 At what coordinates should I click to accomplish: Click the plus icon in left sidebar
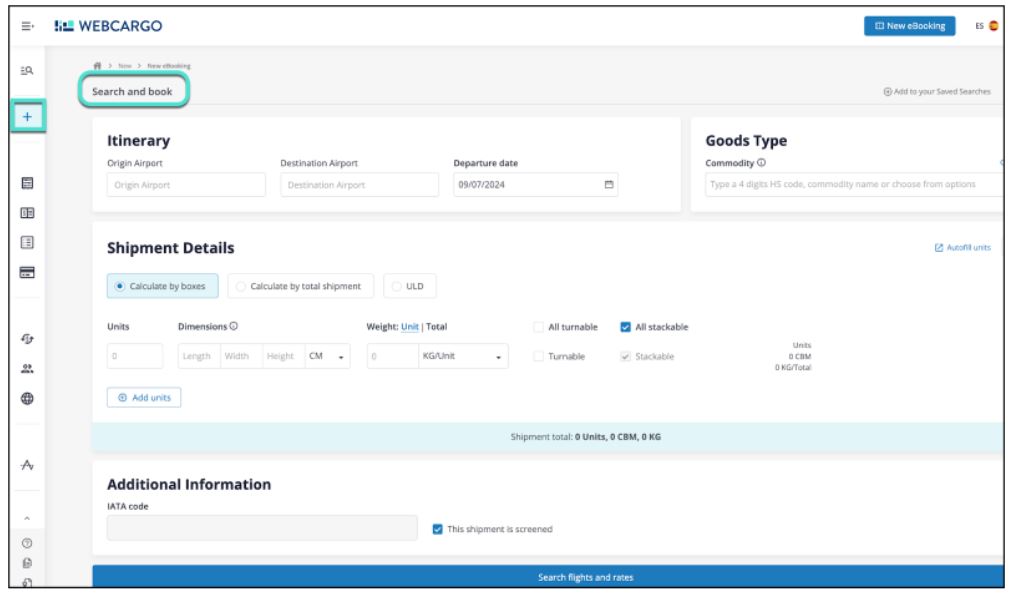[28, 117]
